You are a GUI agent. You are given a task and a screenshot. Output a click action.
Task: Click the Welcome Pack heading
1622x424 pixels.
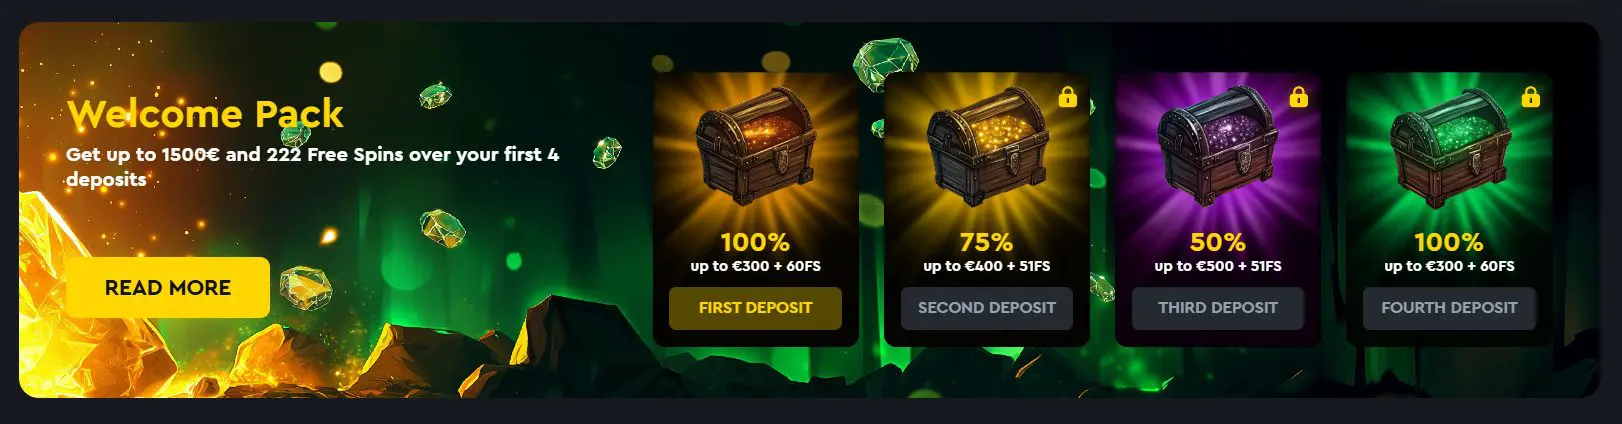(x=205, y=114)
